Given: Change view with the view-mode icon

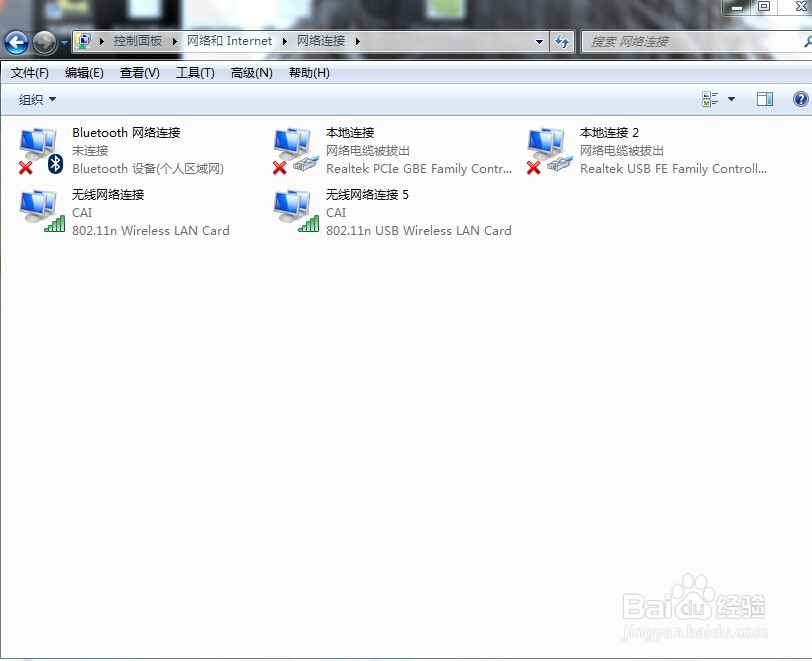Looking at the screenshot, I should [710, 99].
